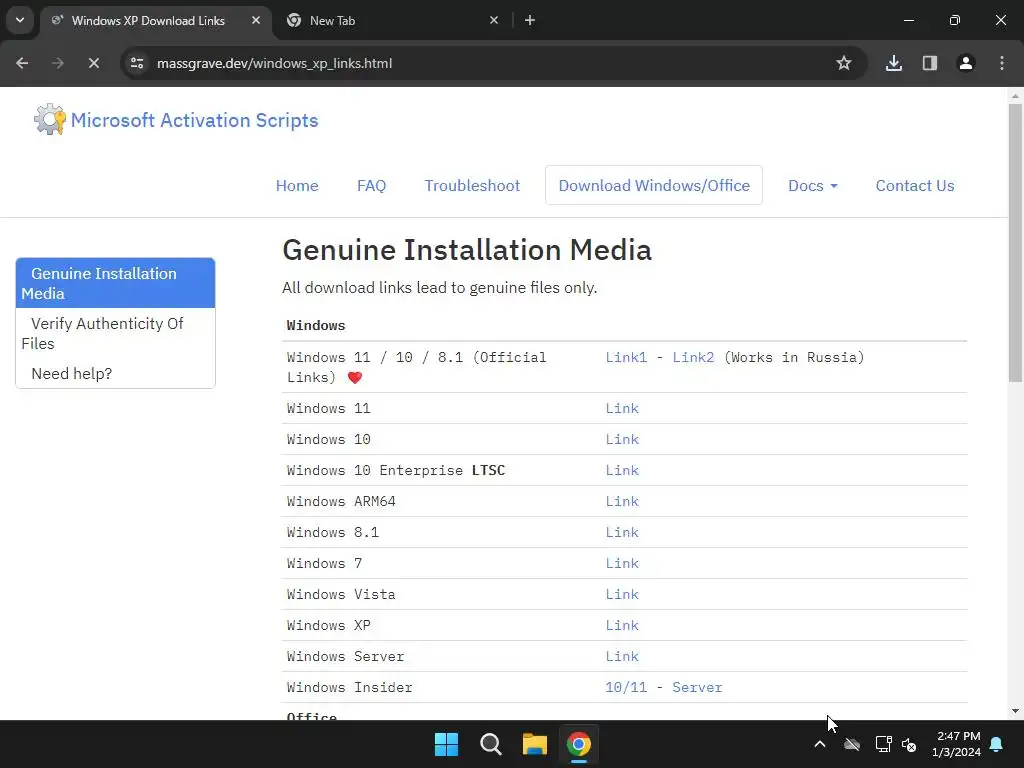Image resolution: width=1024 pixels, height=768 pixels.
Task: Open the Troubleshoot nav item
Action: pos(472,185)
